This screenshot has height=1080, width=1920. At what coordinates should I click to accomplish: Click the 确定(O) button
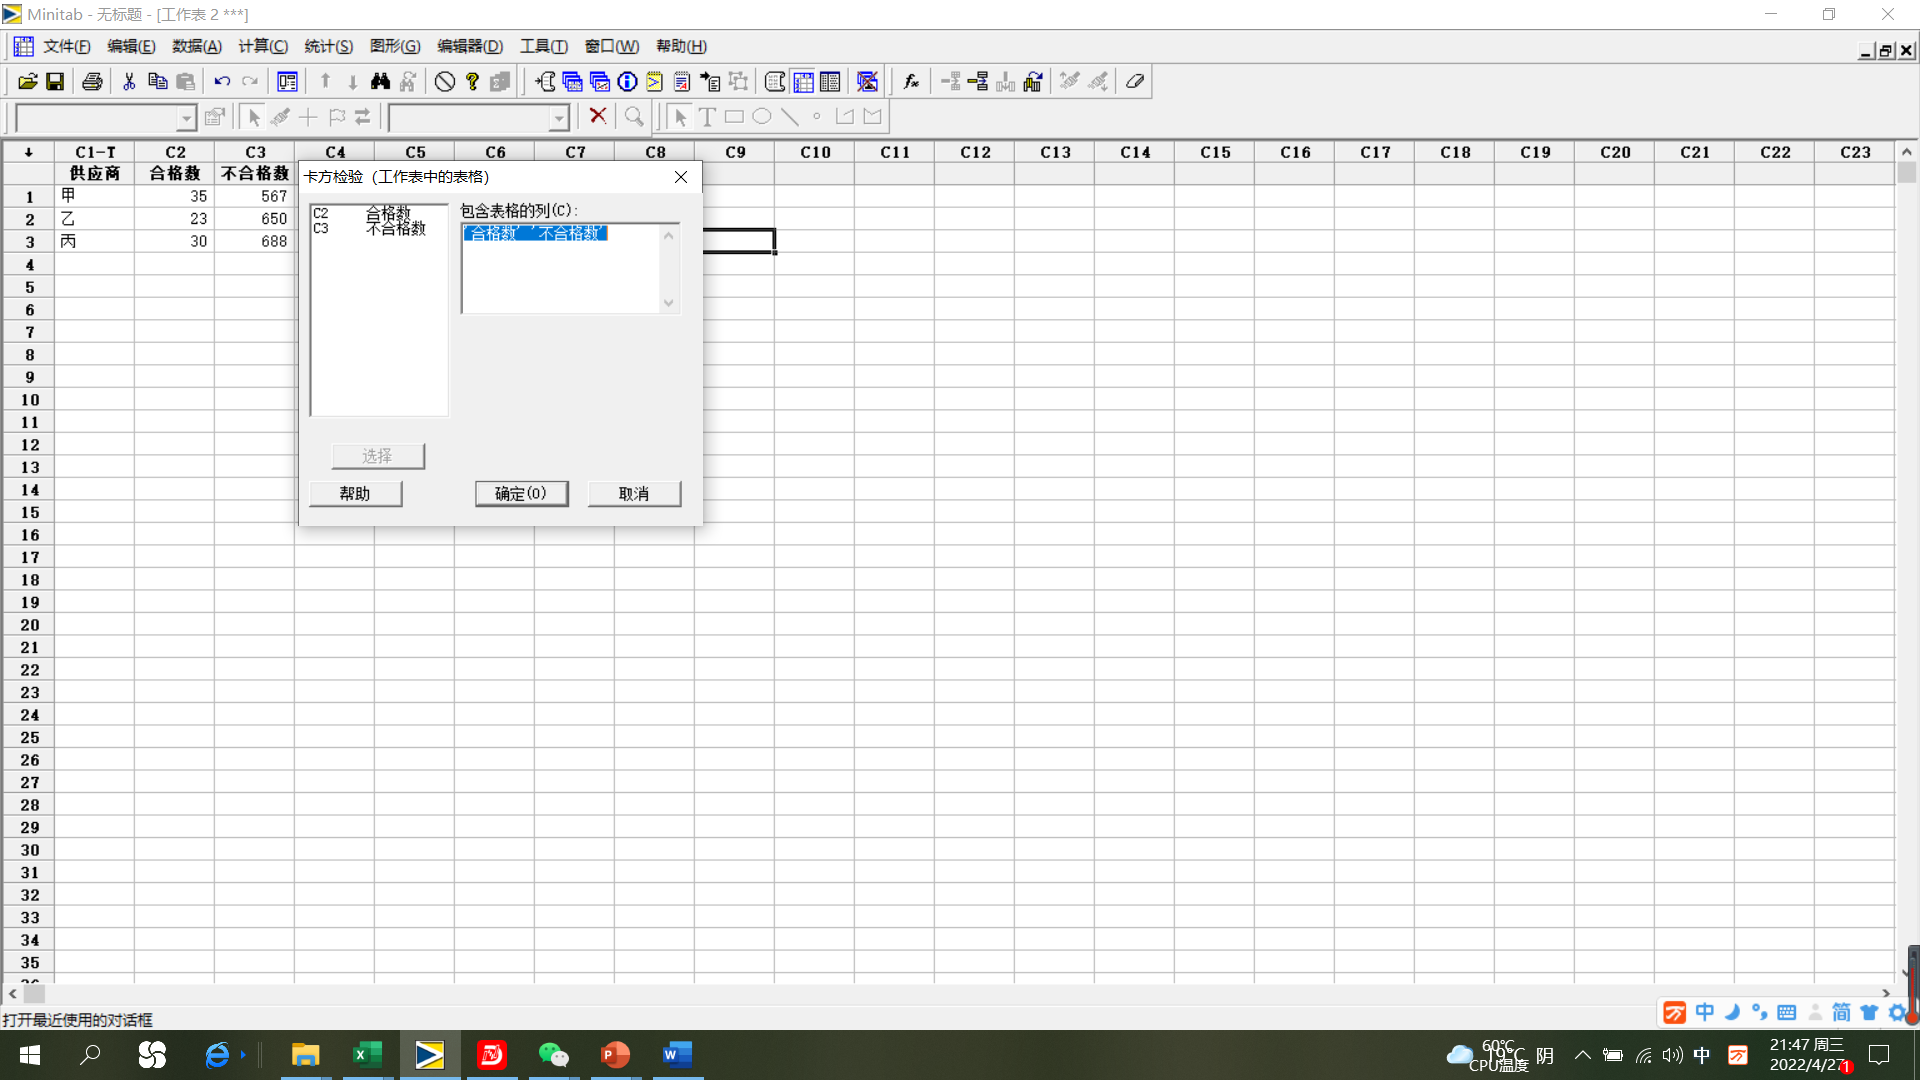(x=521, y=494)
